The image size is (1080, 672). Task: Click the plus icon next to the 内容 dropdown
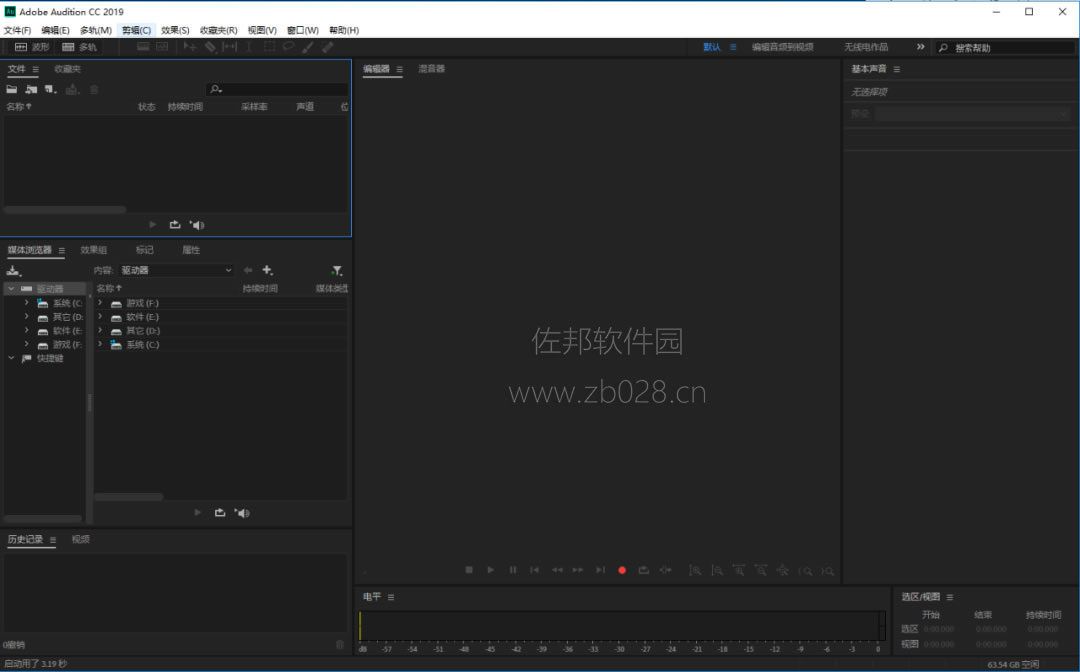tap(267, 270)
